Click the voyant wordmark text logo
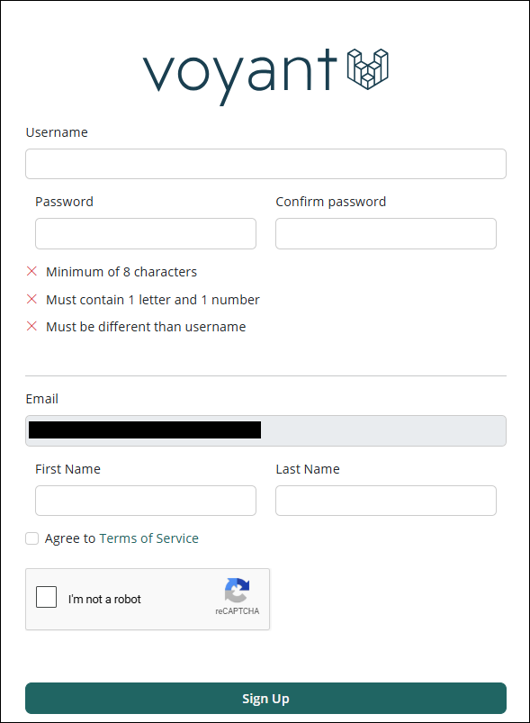This screenshot has height=723, width=530. tap(240, 76)
